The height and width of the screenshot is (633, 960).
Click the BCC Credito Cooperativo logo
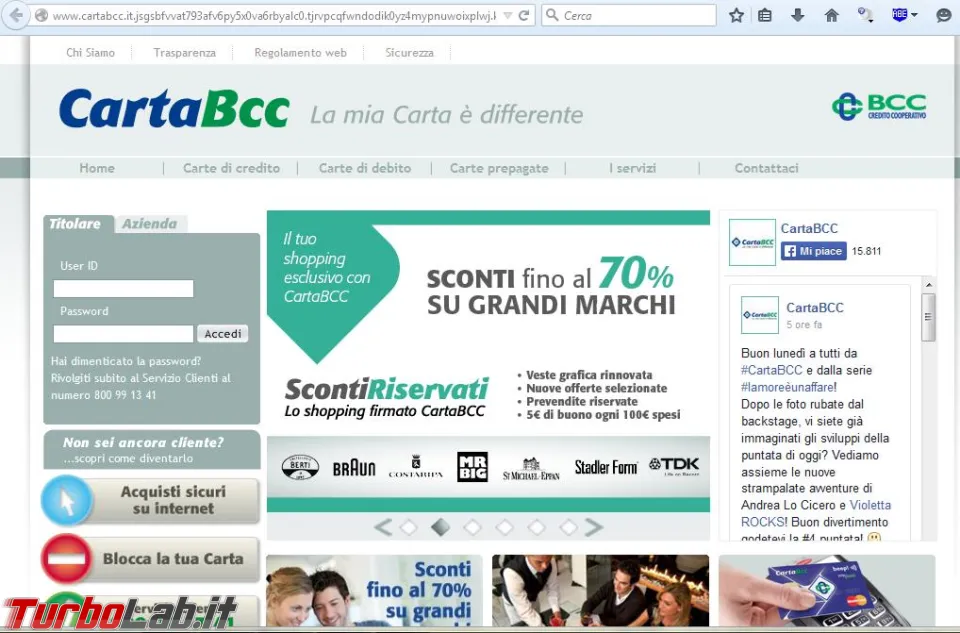click(879, 107)
